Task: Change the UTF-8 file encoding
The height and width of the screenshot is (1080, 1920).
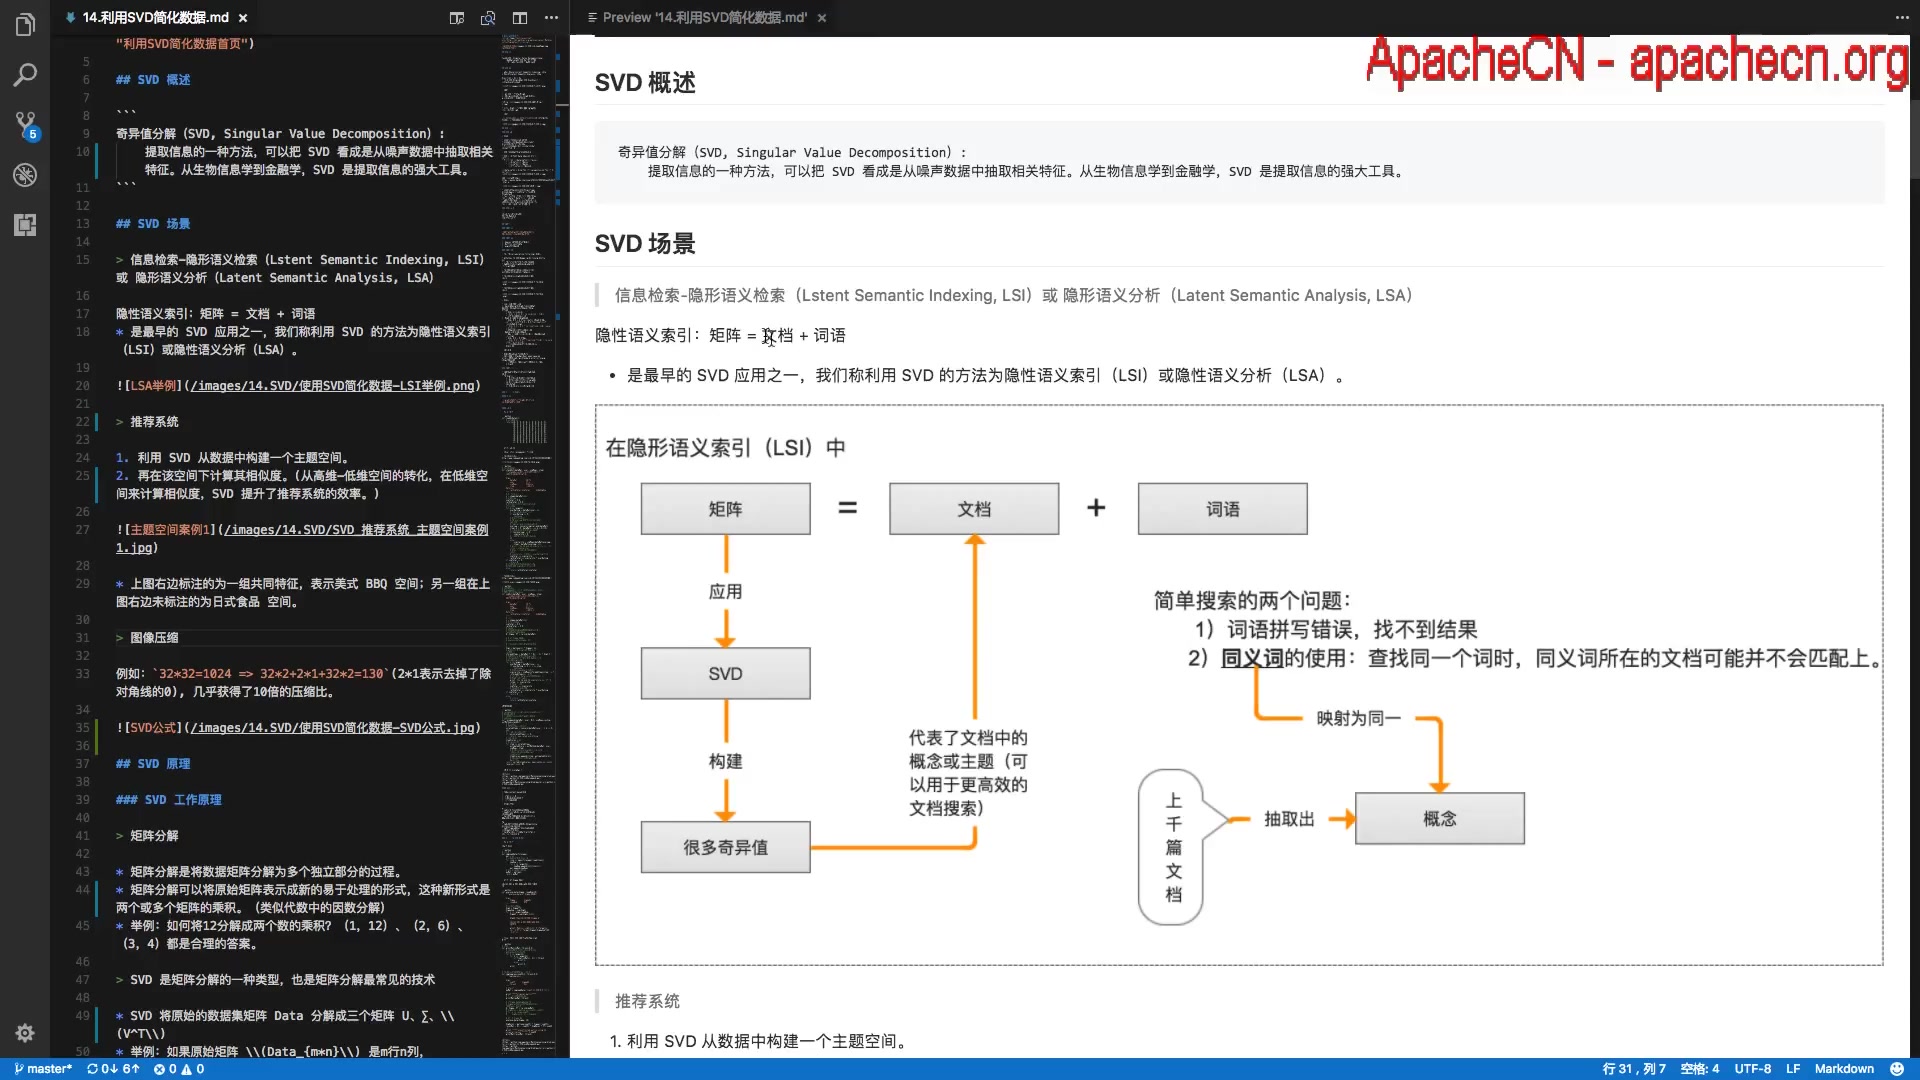Action: click(1753, 1069)
